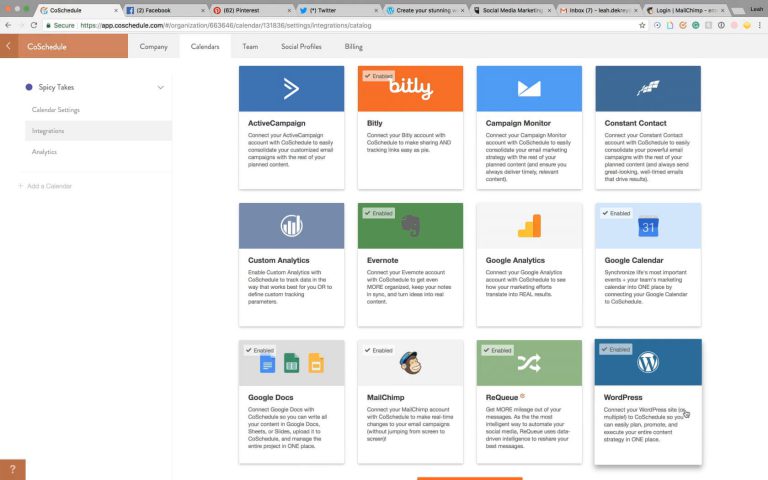Click the Enabled badge on Google Docs
This screenshot has width=768, height=480.
[260, 350]
